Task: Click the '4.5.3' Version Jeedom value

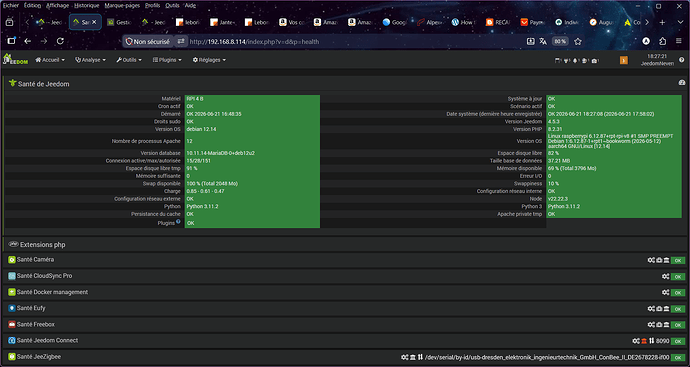Action: point(554,121)
